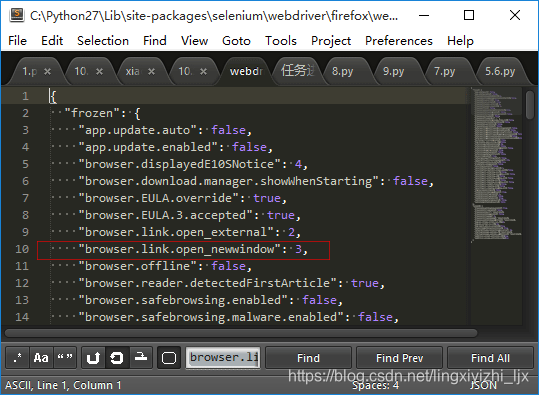The image size is (539, 395).
Task: Open the Selection menu
Action: tap(103, 41)
